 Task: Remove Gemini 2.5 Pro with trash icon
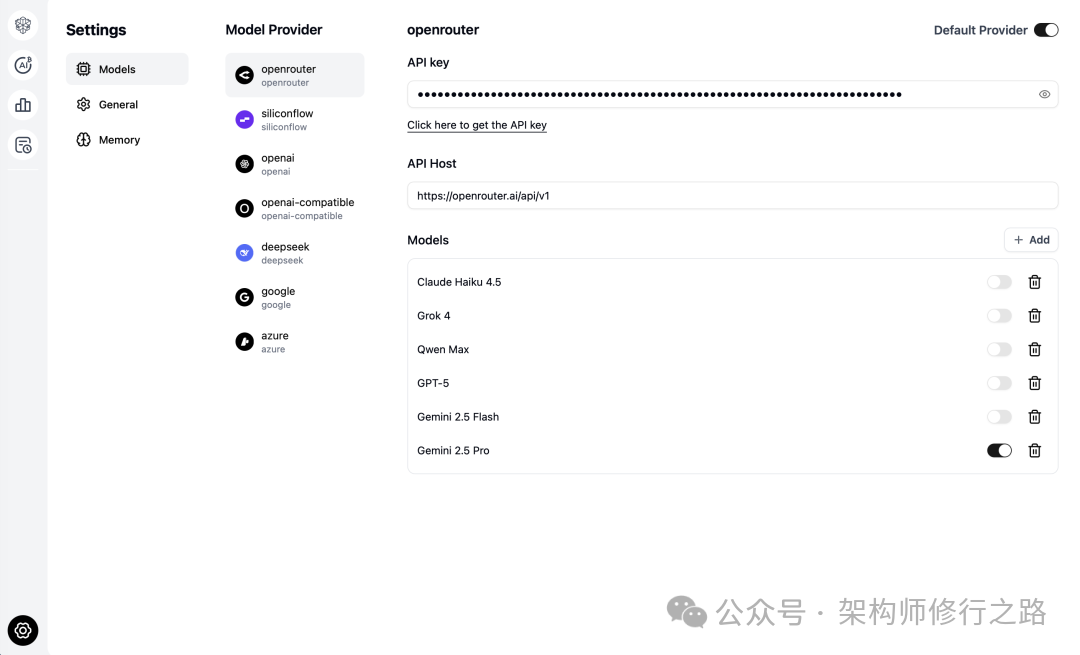coord(1035,451)
